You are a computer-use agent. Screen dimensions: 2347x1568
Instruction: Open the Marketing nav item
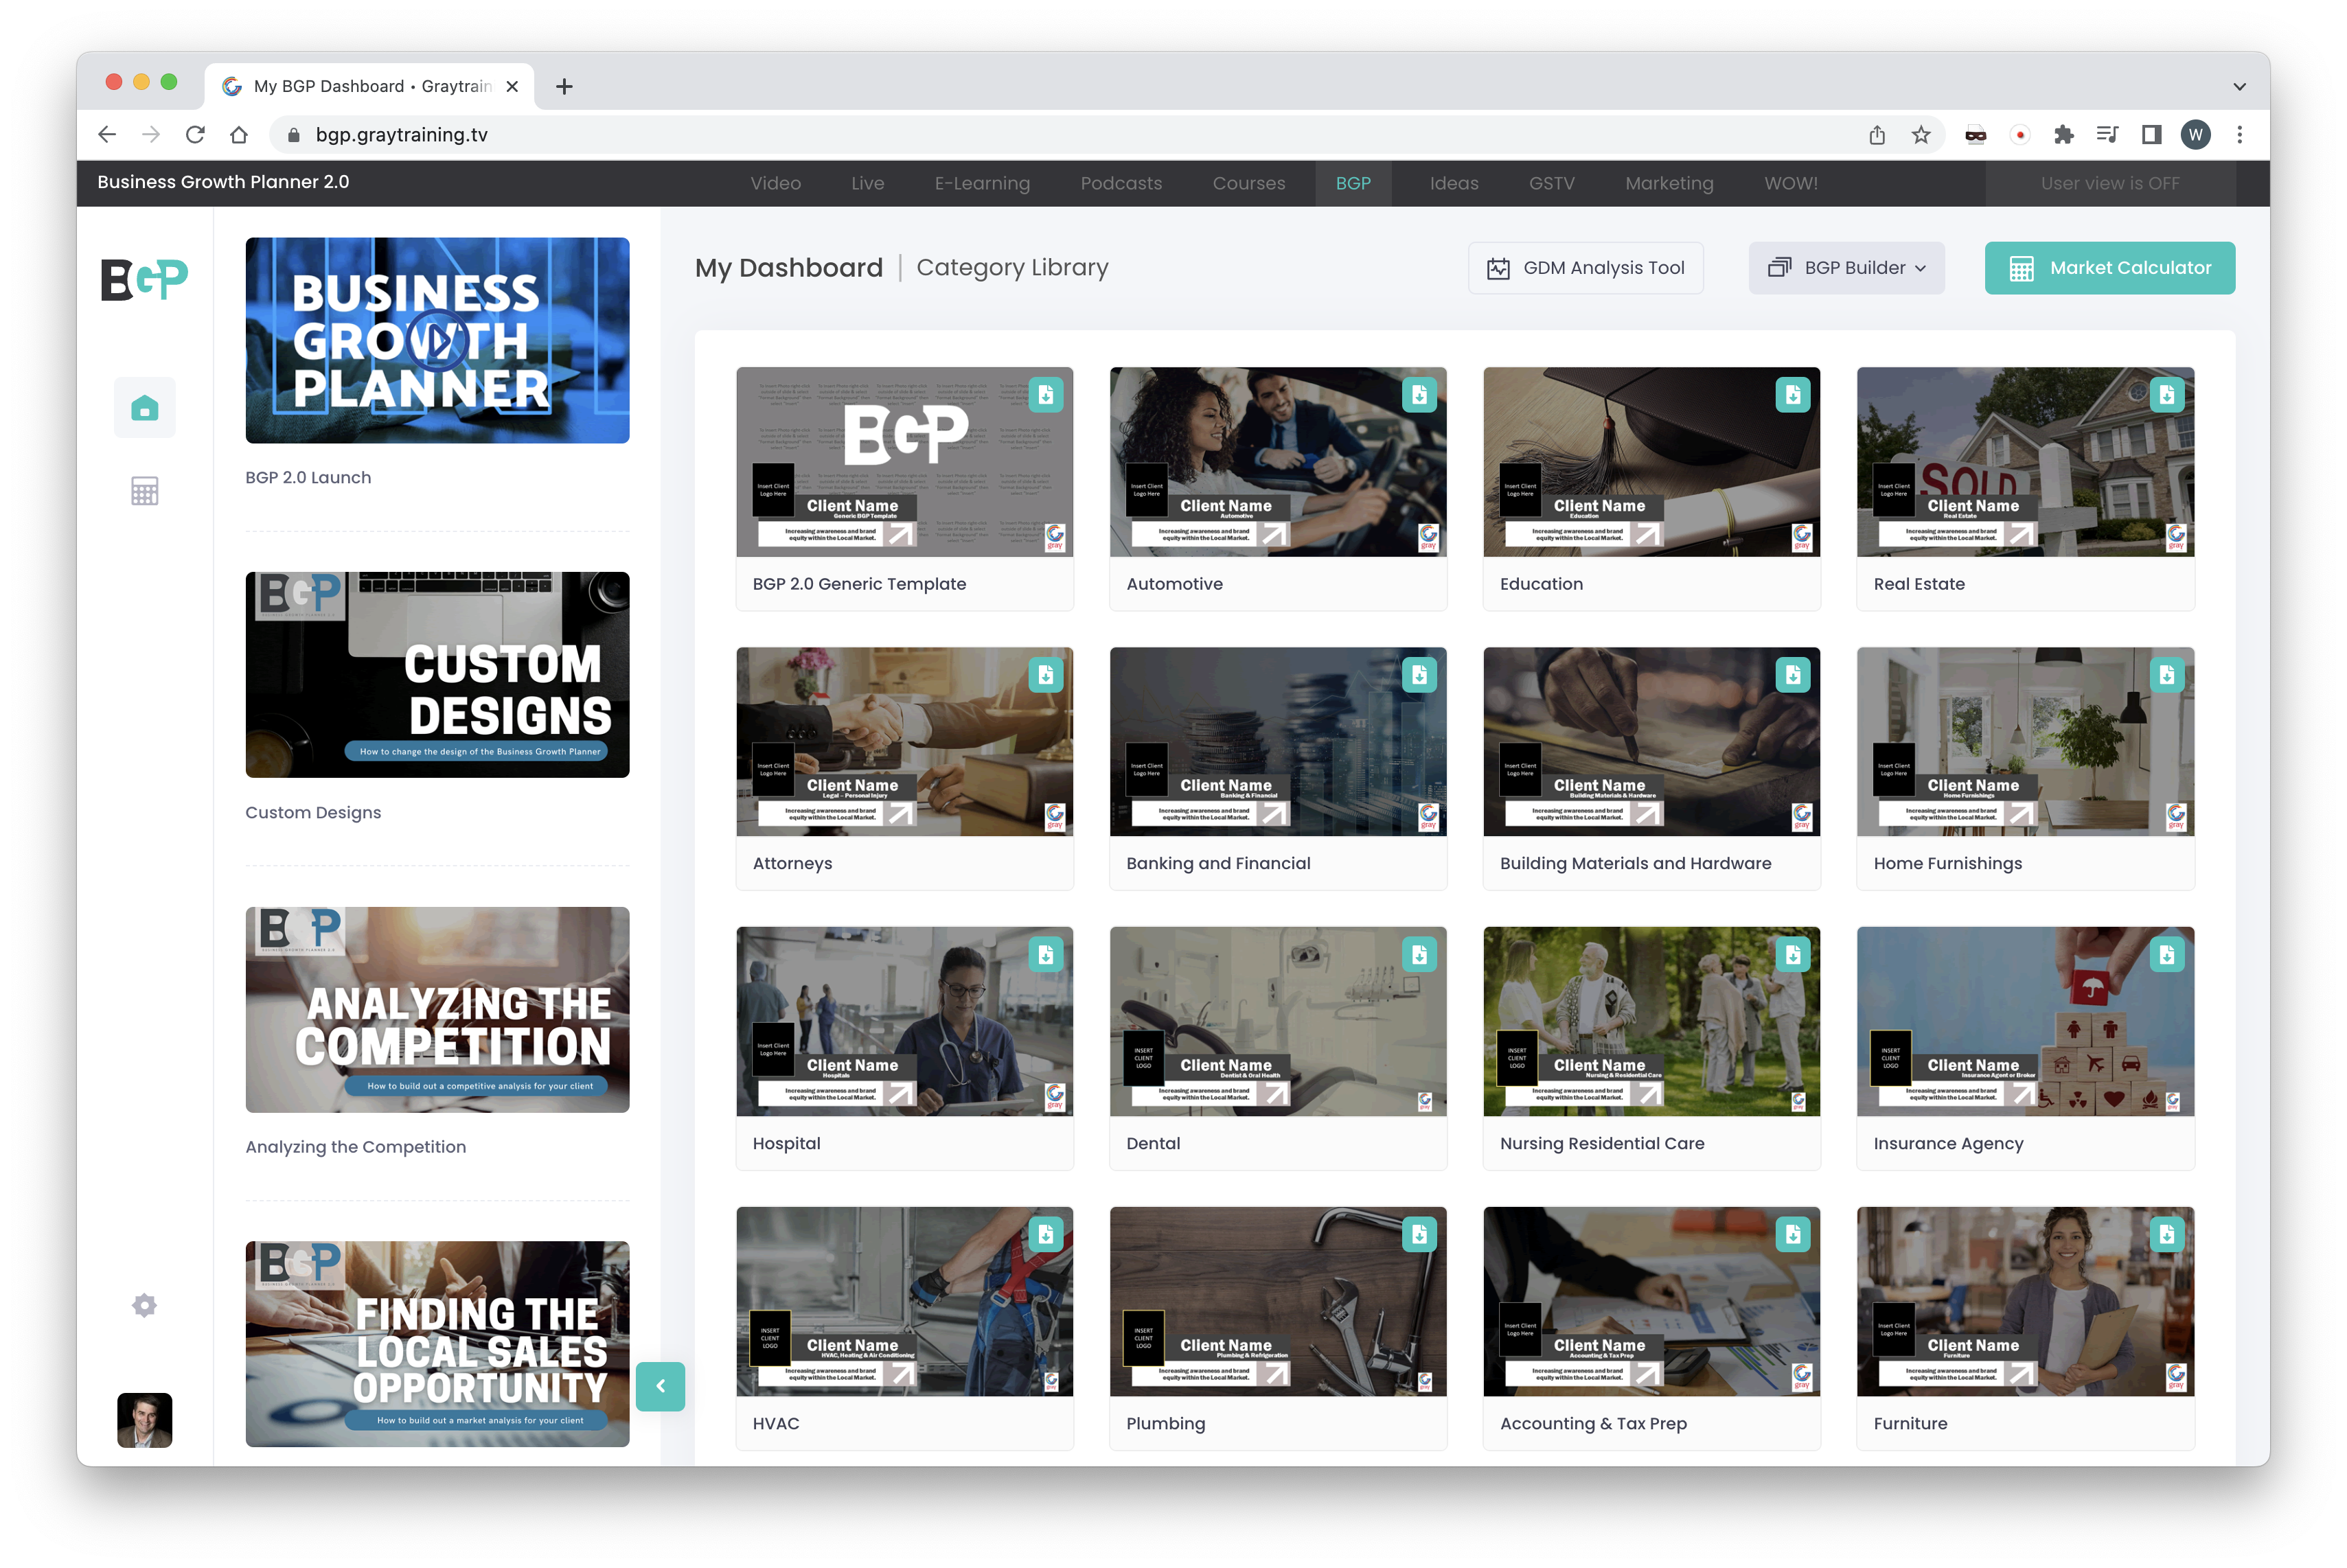[x=1669, y=183]
